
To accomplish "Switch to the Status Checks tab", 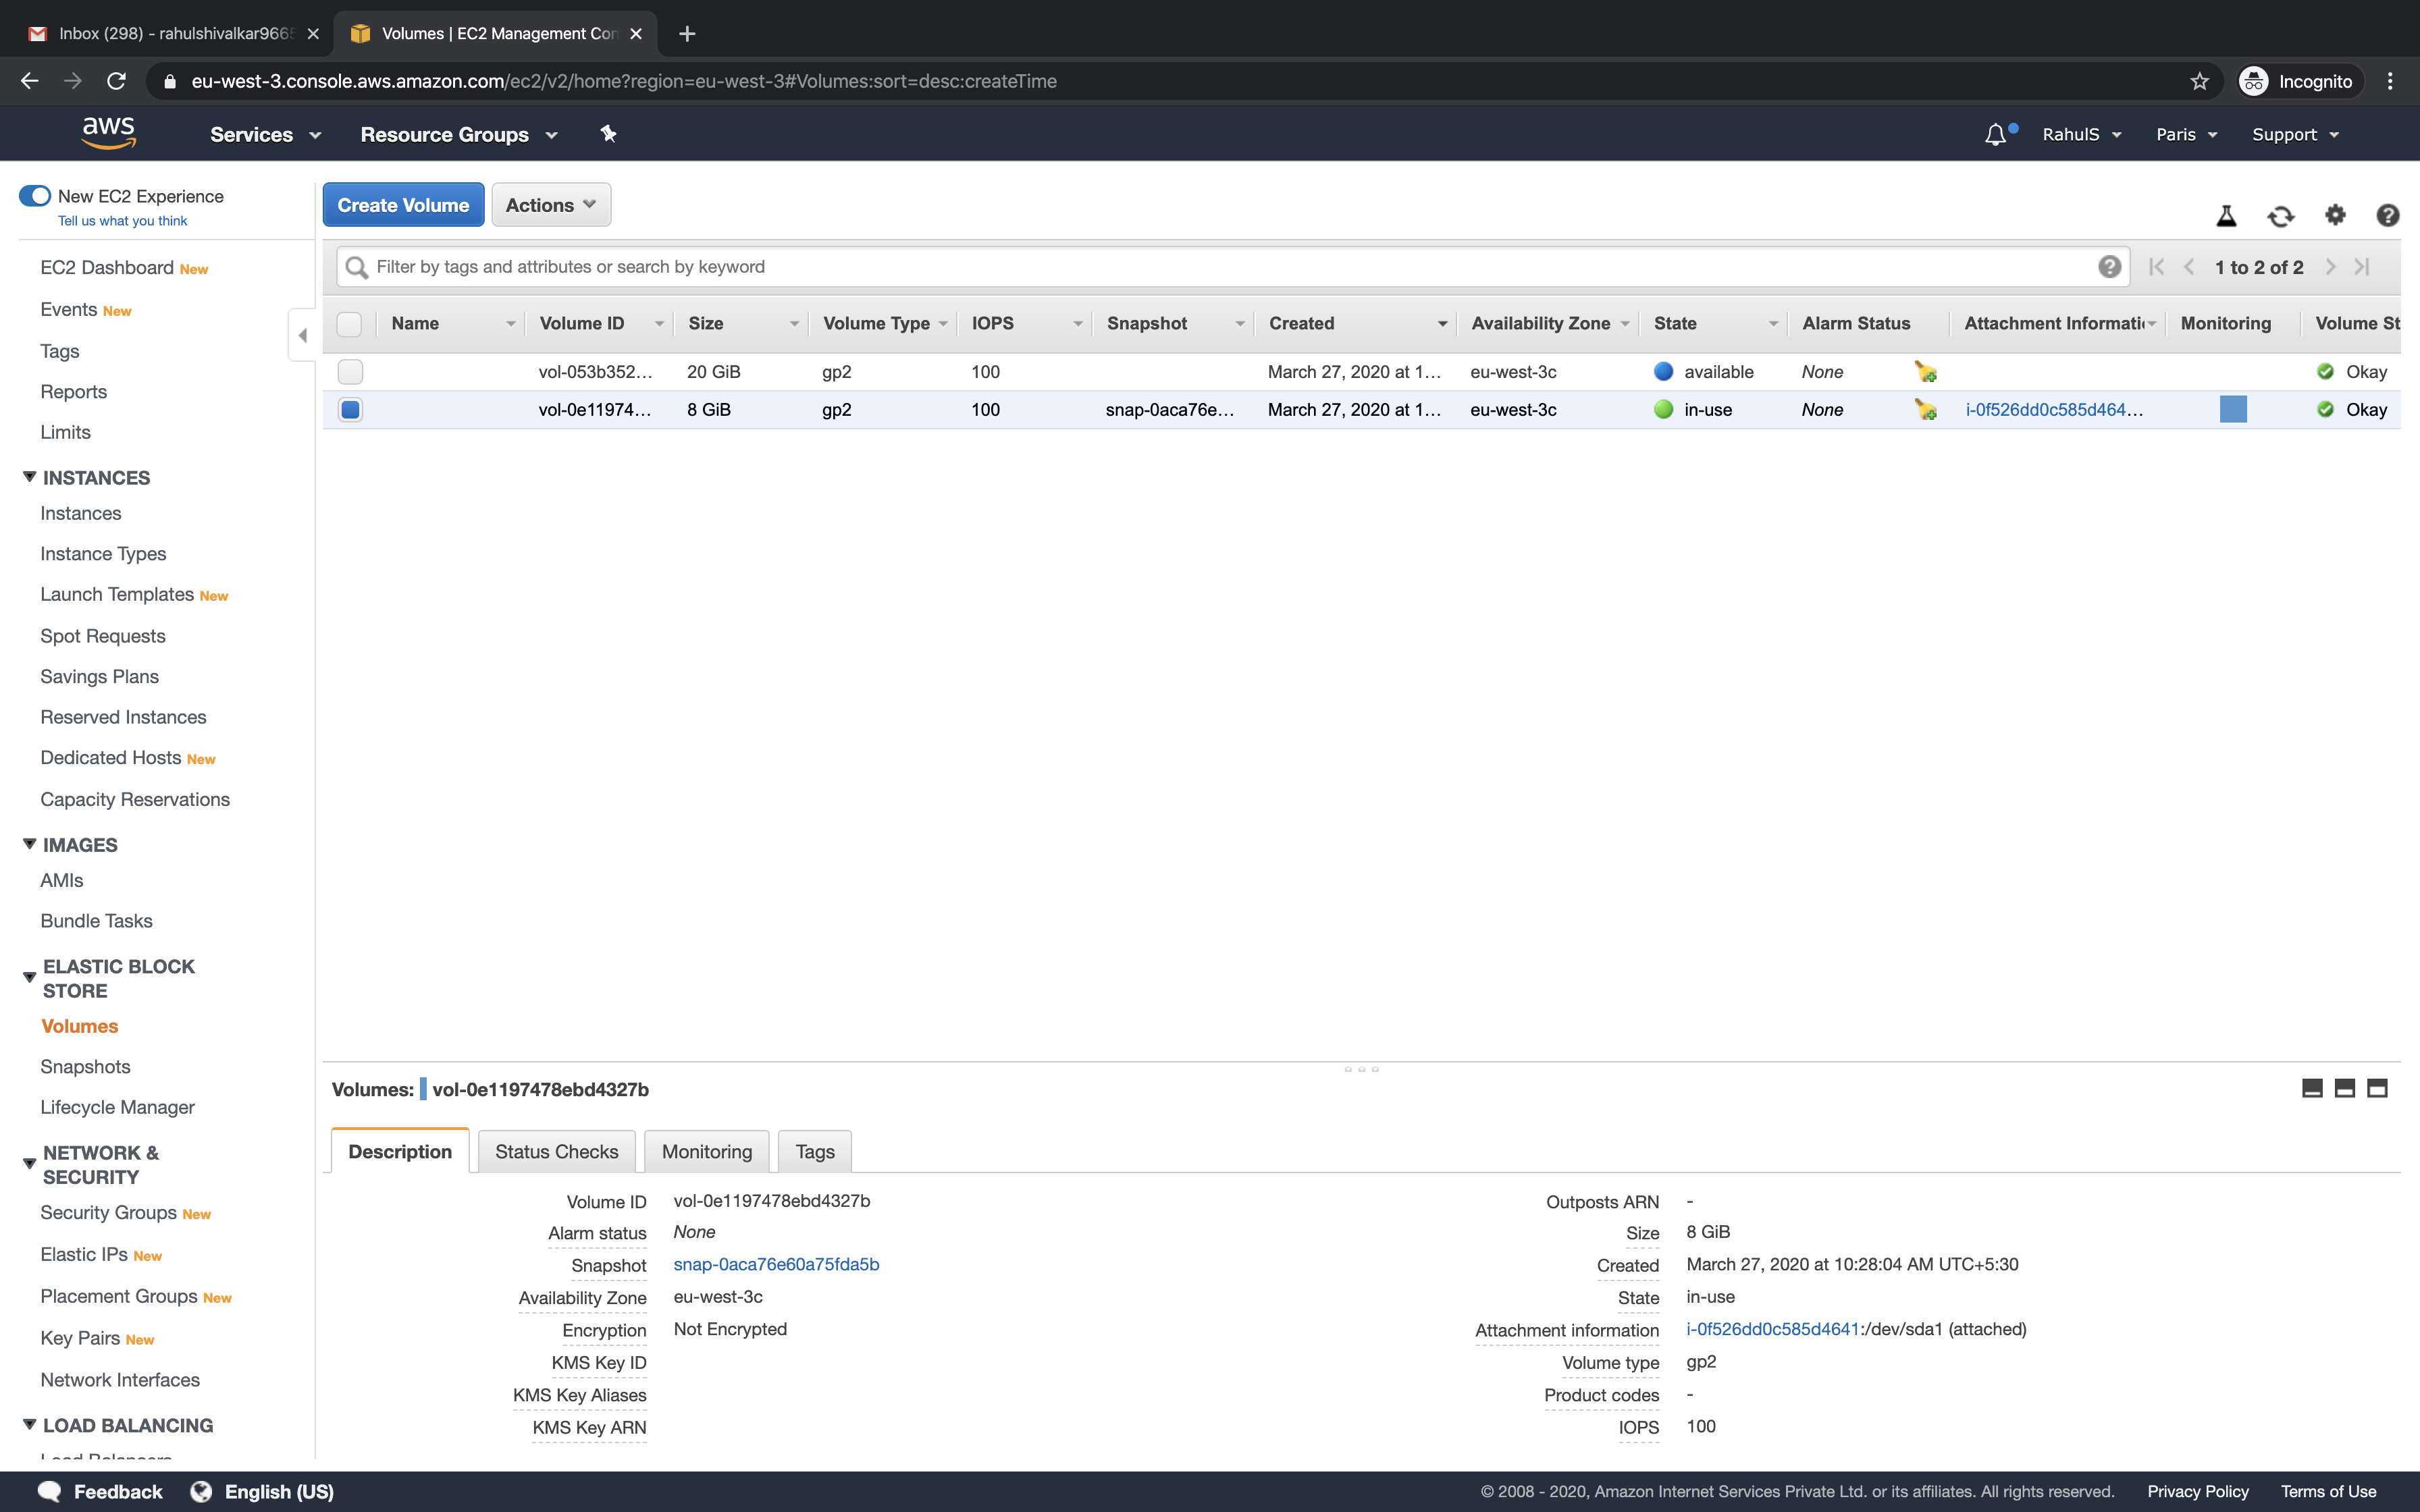I will [557, 1151].
